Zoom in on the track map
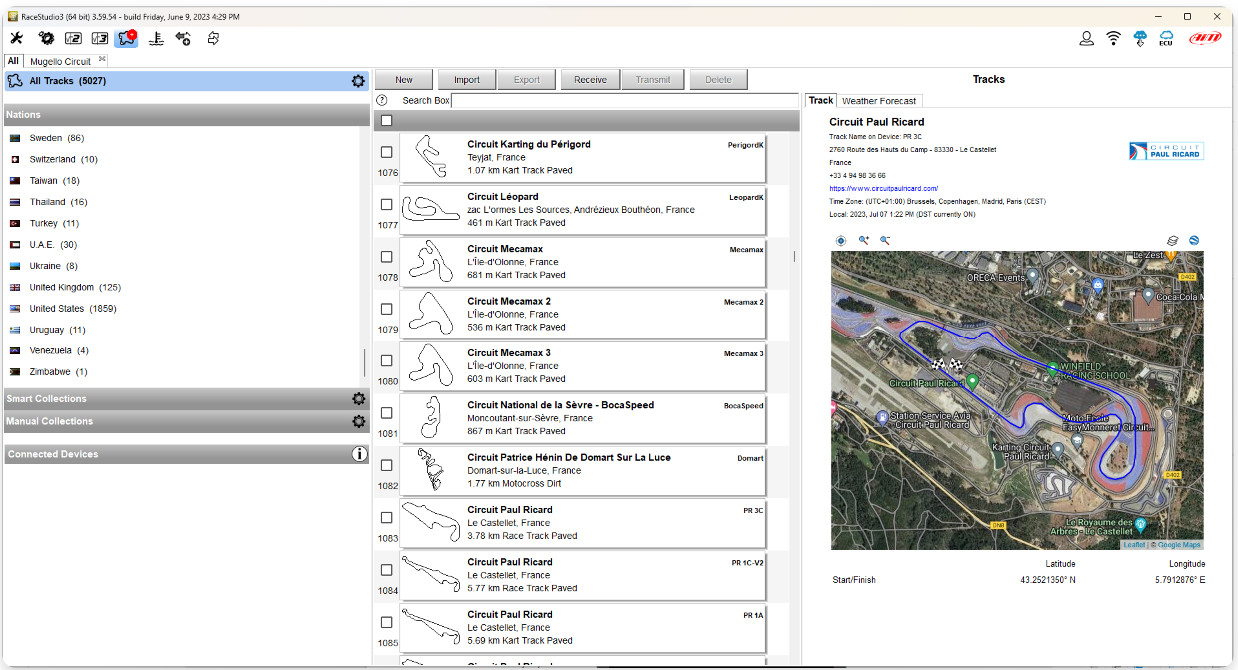Viewport: 1238px width, 670px height. [x=864, y=241]
